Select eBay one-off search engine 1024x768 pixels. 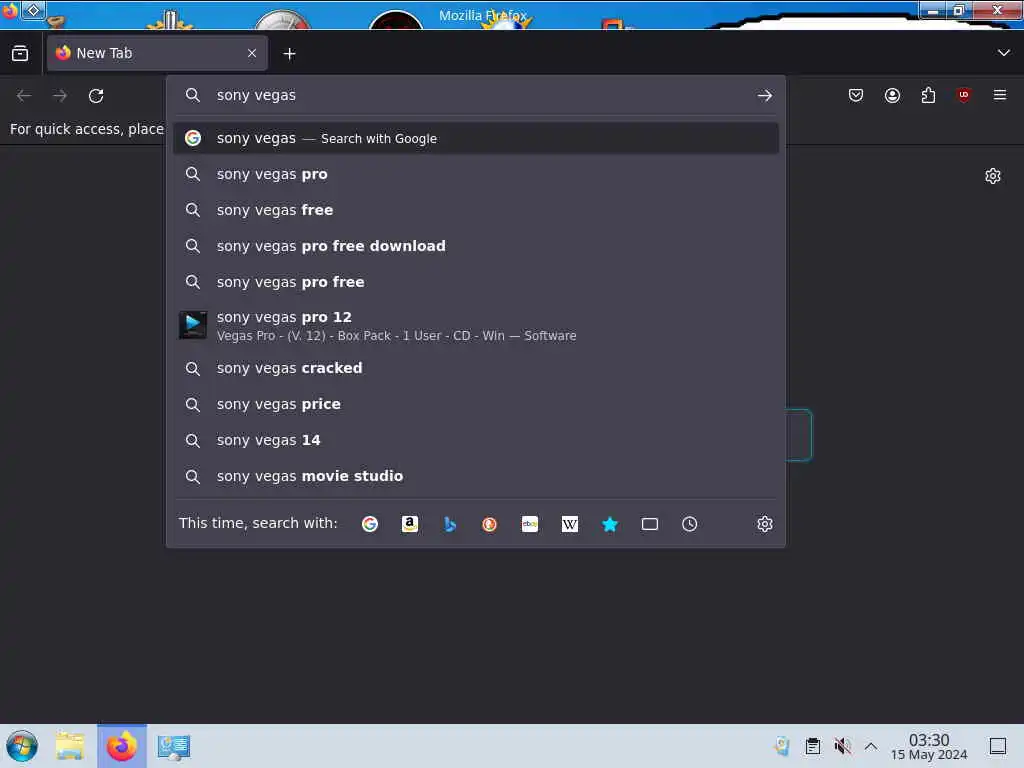530,524
